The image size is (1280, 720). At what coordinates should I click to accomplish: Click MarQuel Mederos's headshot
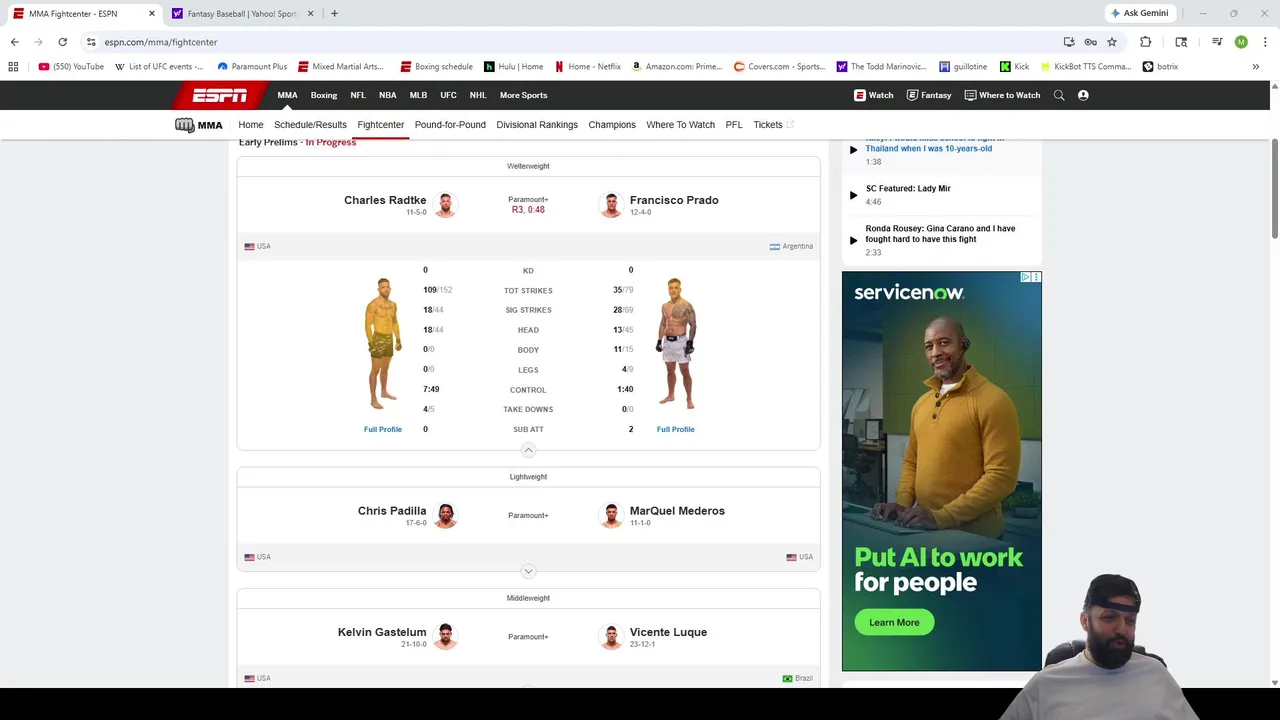pyautogui.click(x=611, y=515)
